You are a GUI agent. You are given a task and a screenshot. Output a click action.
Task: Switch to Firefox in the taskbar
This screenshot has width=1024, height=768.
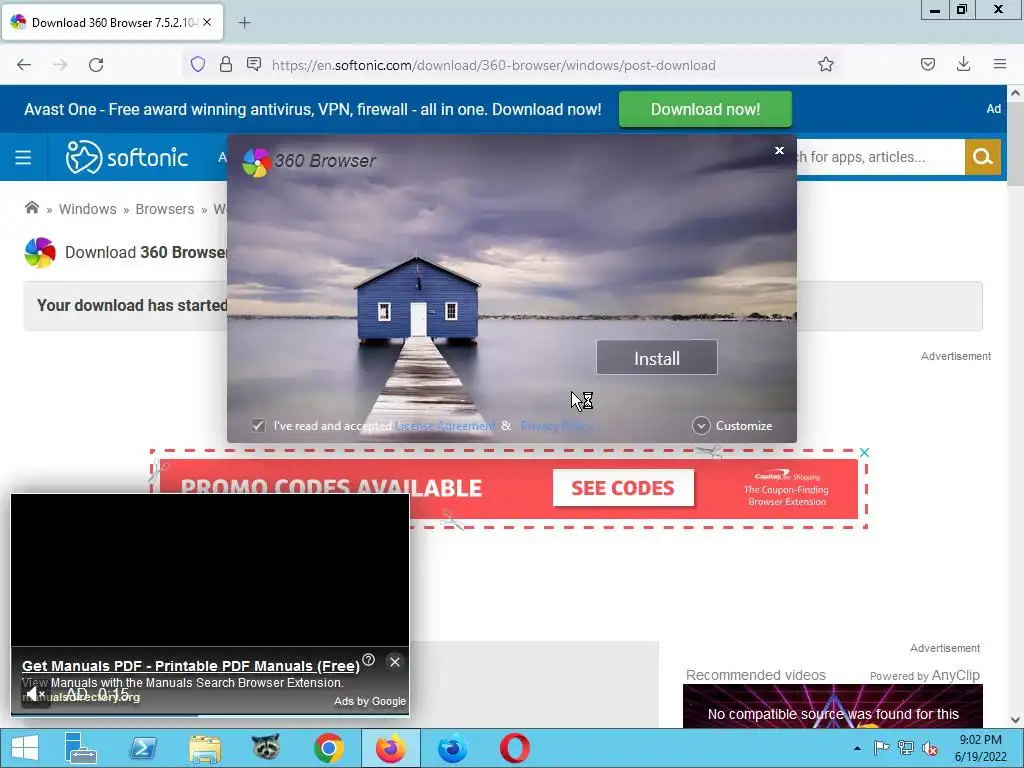(391, 748)
